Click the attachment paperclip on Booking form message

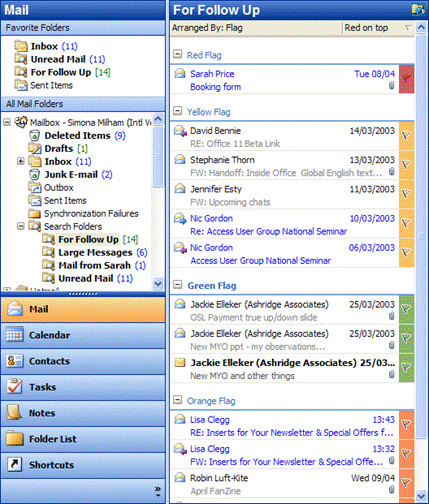tap(392, 86)
